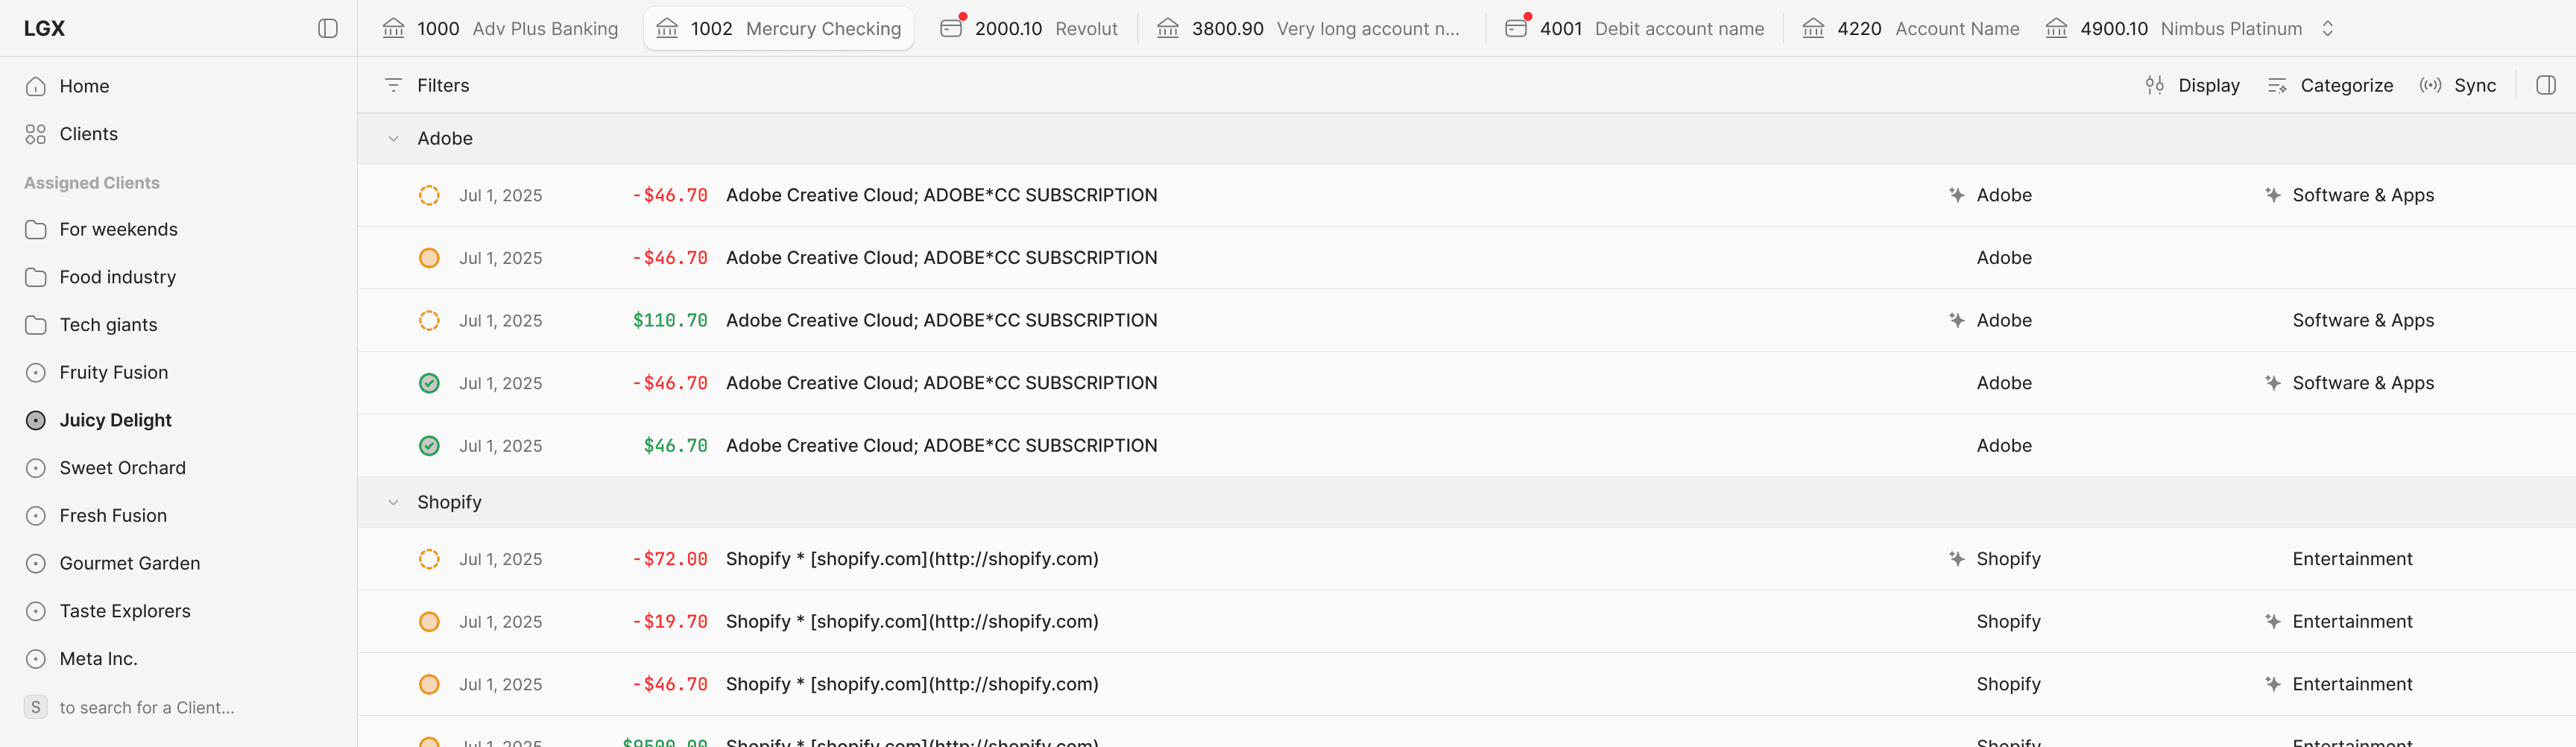
Task: Toggle dashed status on Shopify -$72.00 row
Action: [429, 559]
